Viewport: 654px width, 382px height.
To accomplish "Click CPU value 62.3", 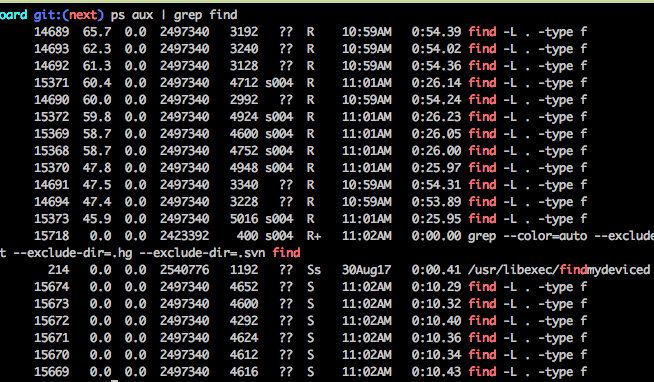I will tap(97, 49).
